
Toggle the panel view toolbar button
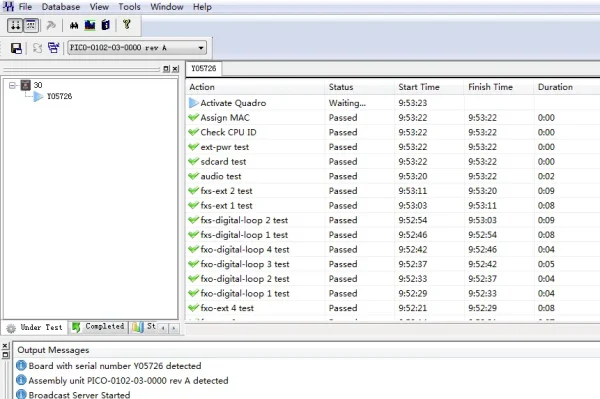pyautogui.click(x=31, y=26)
